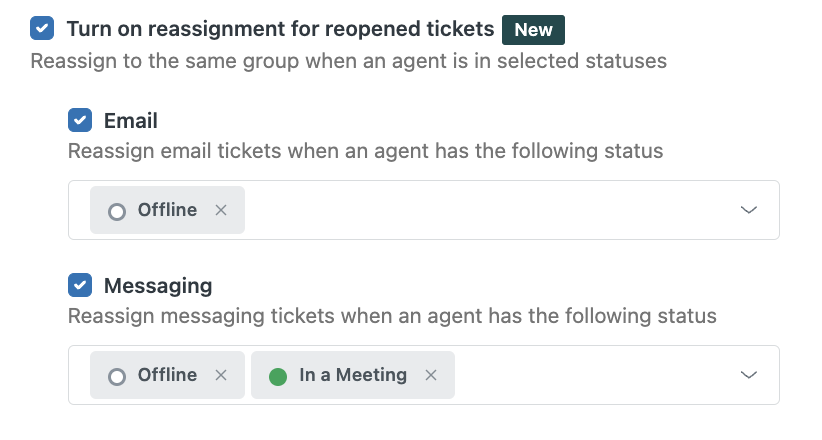Expand the Email status dropdown chevron

(x=748, y=210)
